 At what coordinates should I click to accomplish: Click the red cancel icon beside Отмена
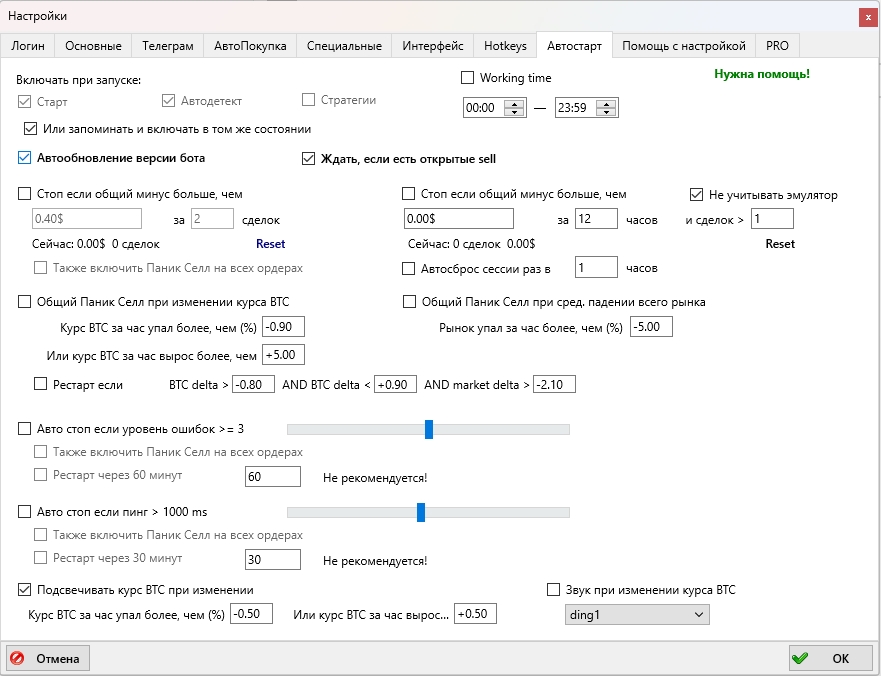pyautogui.click(x=18, y=659)
